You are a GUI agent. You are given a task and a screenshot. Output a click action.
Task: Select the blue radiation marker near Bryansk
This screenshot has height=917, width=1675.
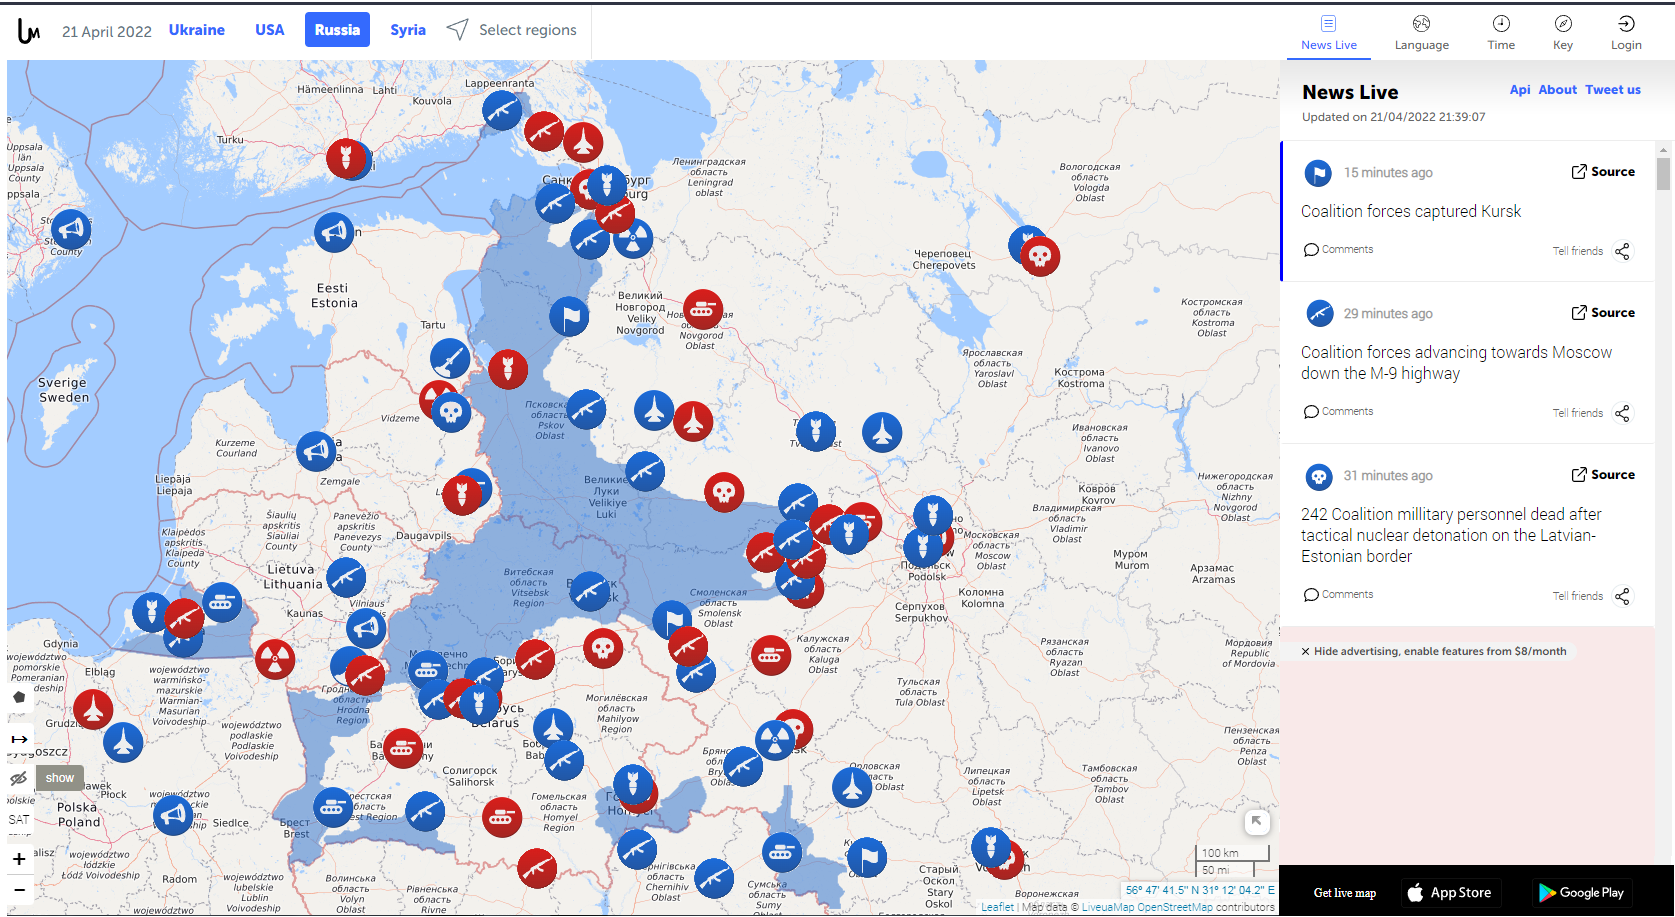(775, 741)
